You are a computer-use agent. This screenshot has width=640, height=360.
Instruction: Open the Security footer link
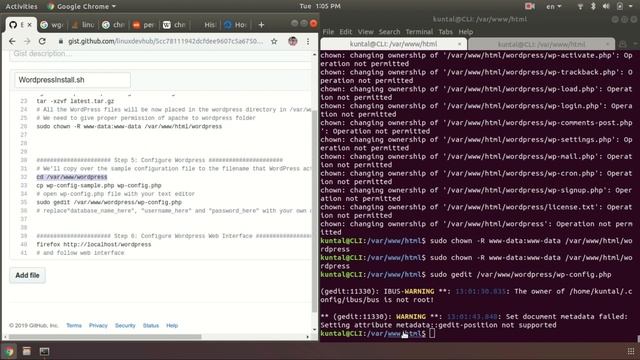point(125,325)
